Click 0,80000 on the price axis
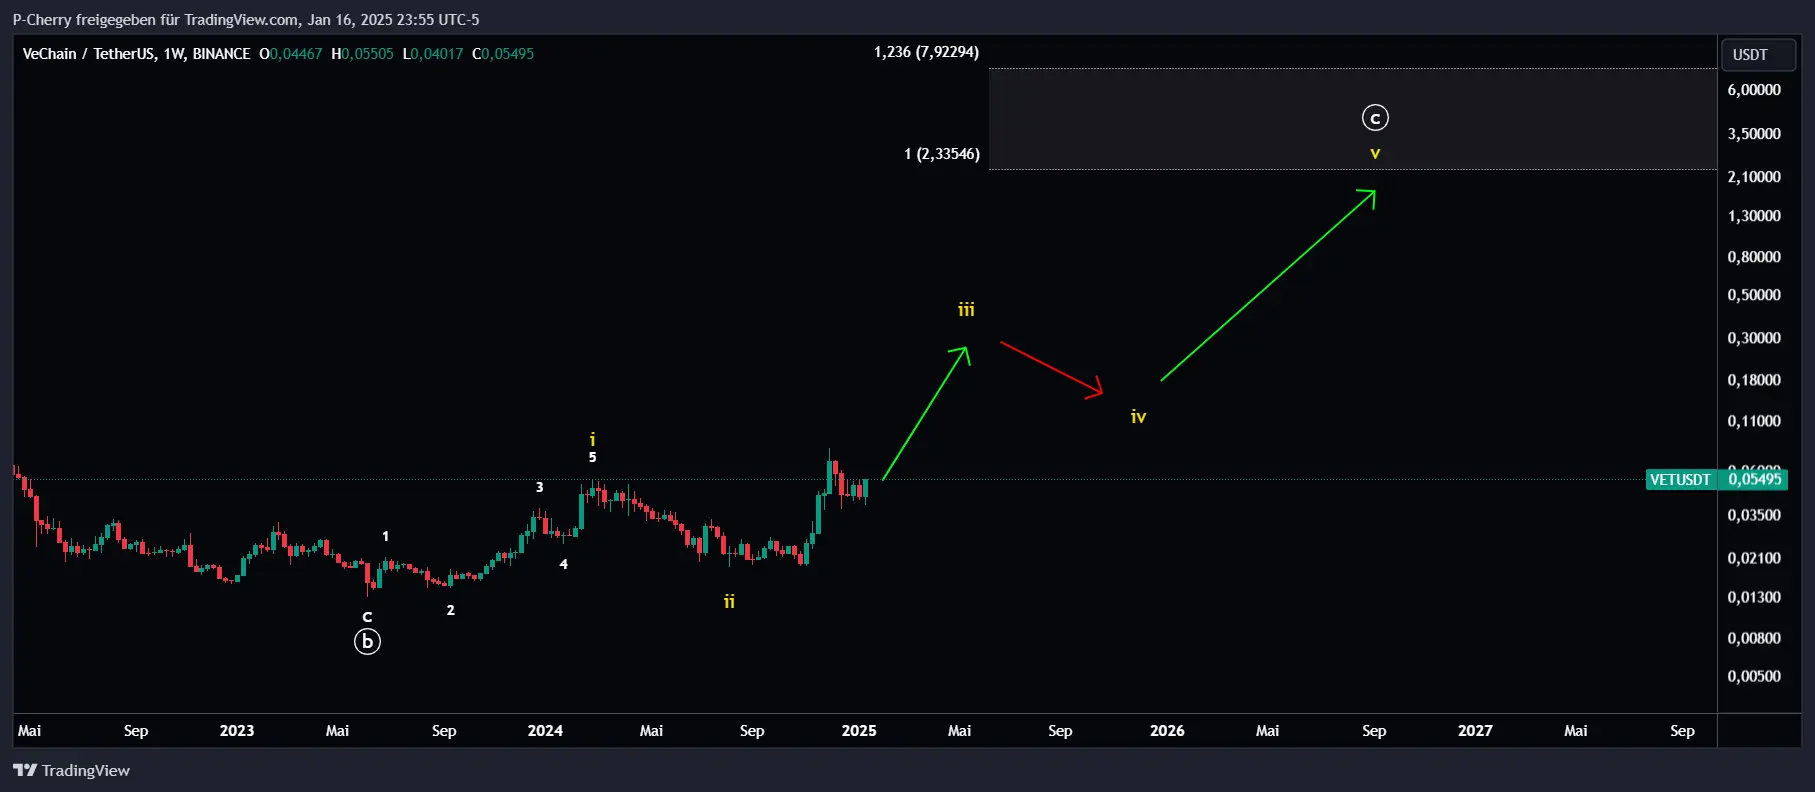Screen dimensions: 1815x792 [x=1754, y=257]
